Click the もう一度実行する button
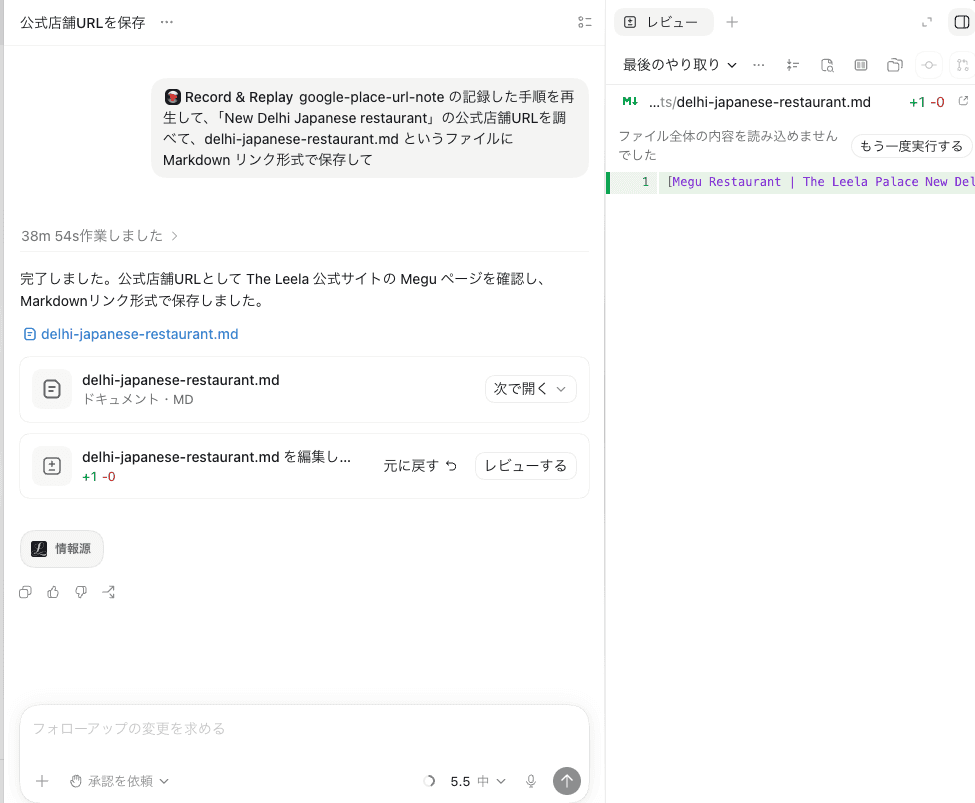The height and width of the screenshot is (803, 975). (911, 146)
